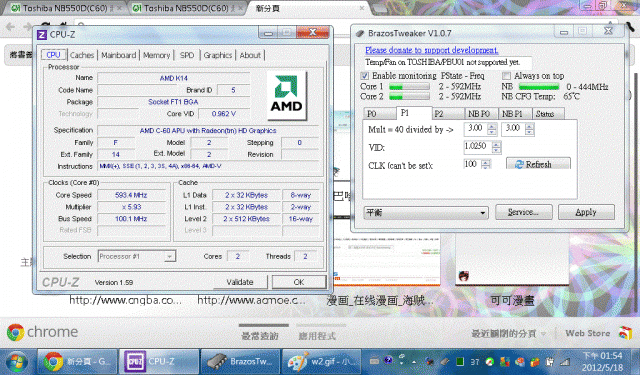This screenshot has height=375, width=640.
Task: Click the Refresh button
Action: 538,164
